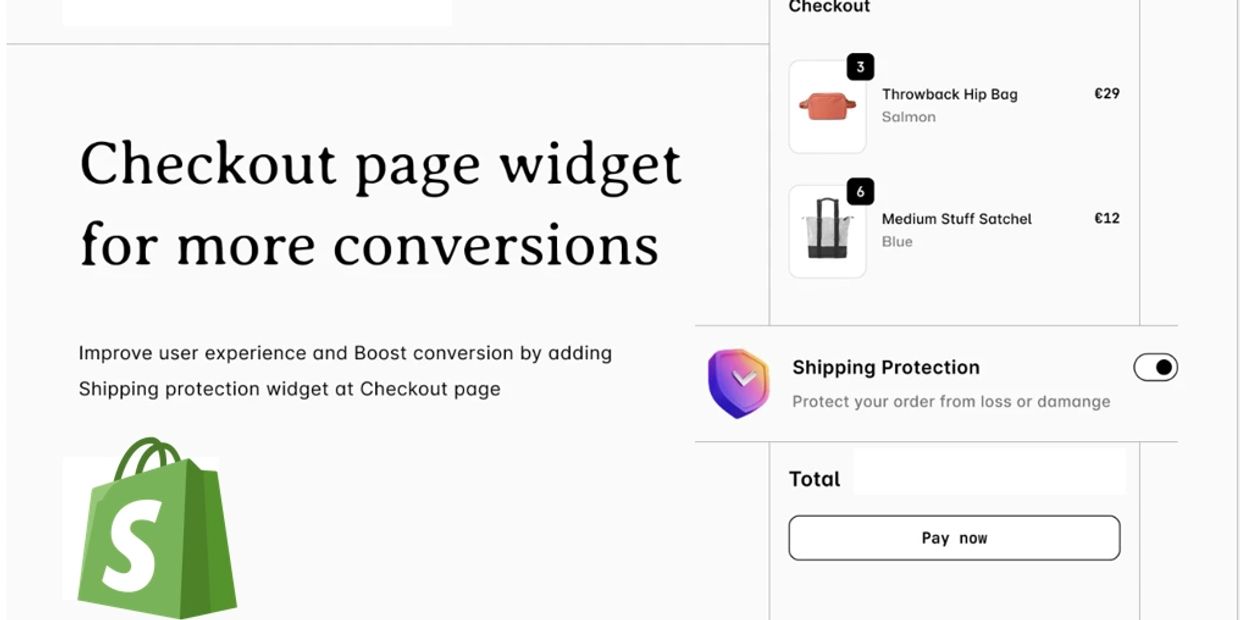Select the Throwback Hip Bag product image
The image size is (1240, 620).
point(827,107)
